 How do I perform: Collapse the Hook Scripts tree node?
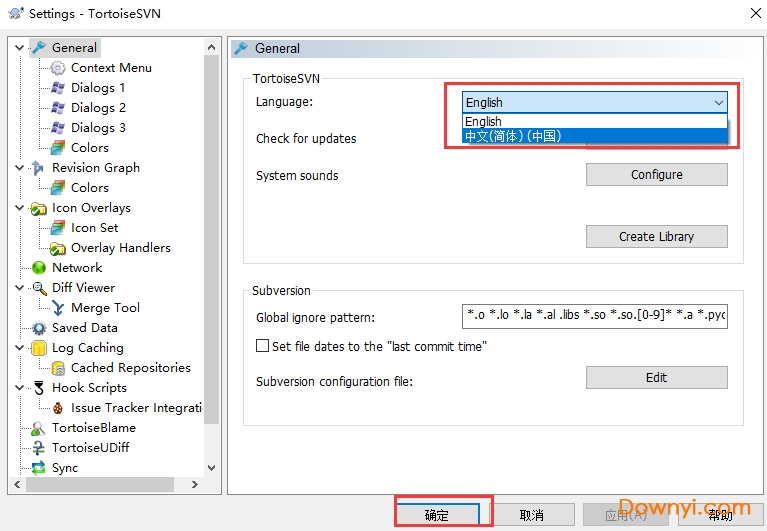pyautogui.click(x=20, y=388)
